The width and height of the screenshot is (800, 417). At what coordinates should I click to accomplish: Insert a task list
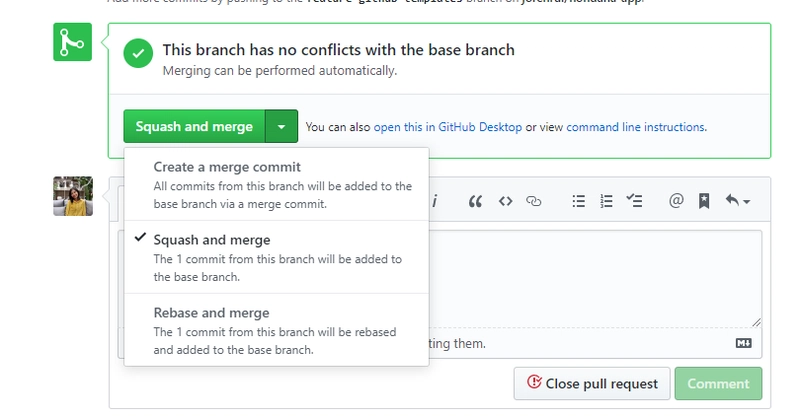point(634,201)
